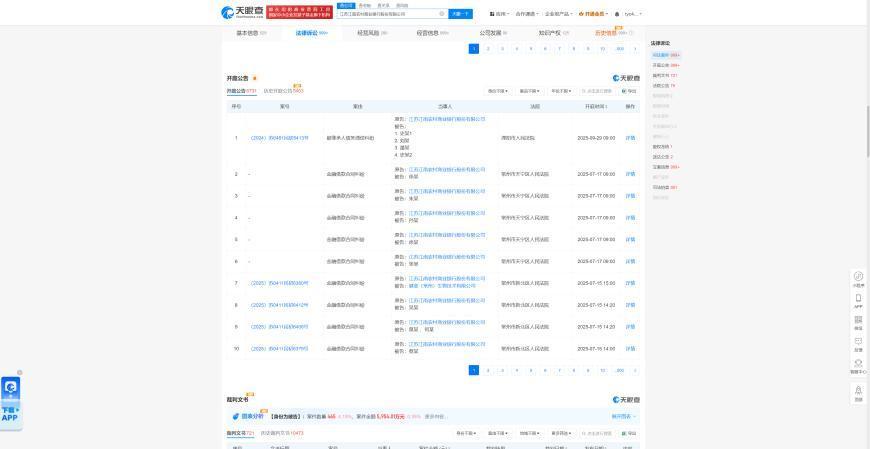Open the 年份不限 filter for 开庭公告
Viewport: 870px width, 449px height.
[561, 91]
